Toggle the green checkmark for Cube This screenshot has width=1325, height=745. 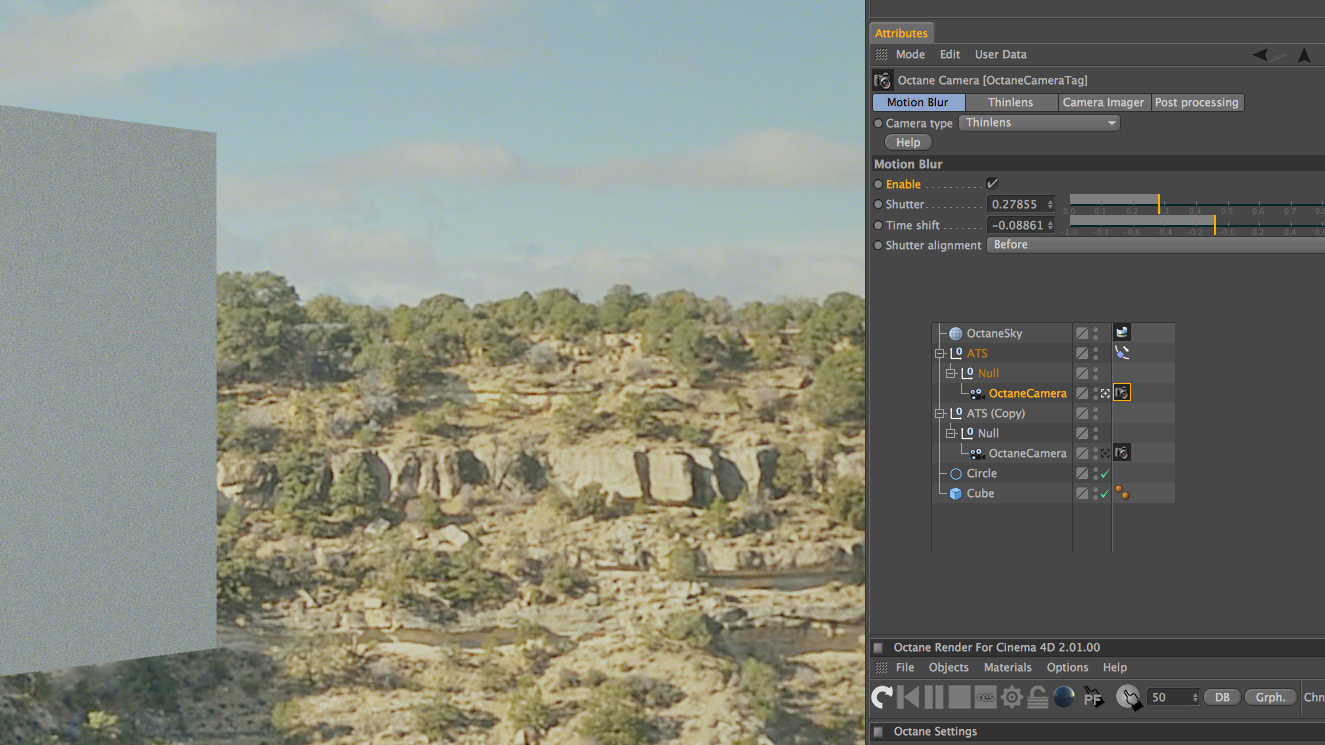click(1105, 494)
